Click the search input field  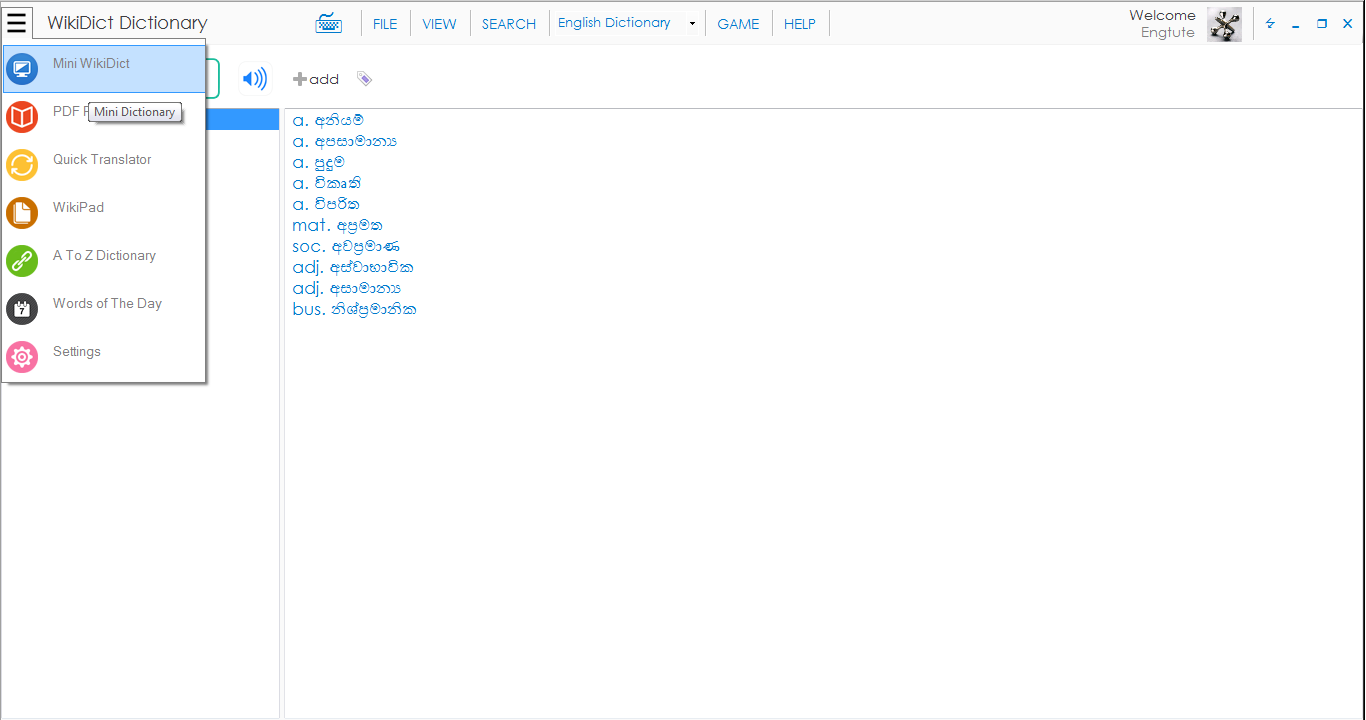tap(212, 78)
